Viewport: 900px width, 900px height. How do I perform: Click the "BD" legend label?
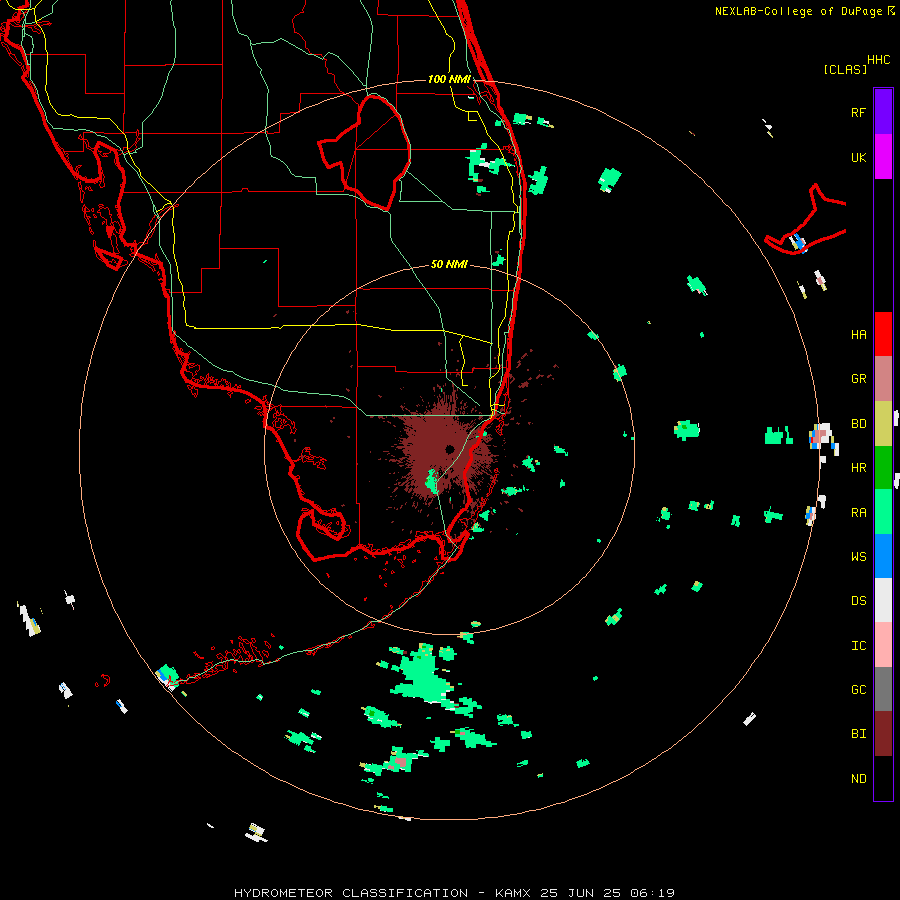(x=858, y=424)
